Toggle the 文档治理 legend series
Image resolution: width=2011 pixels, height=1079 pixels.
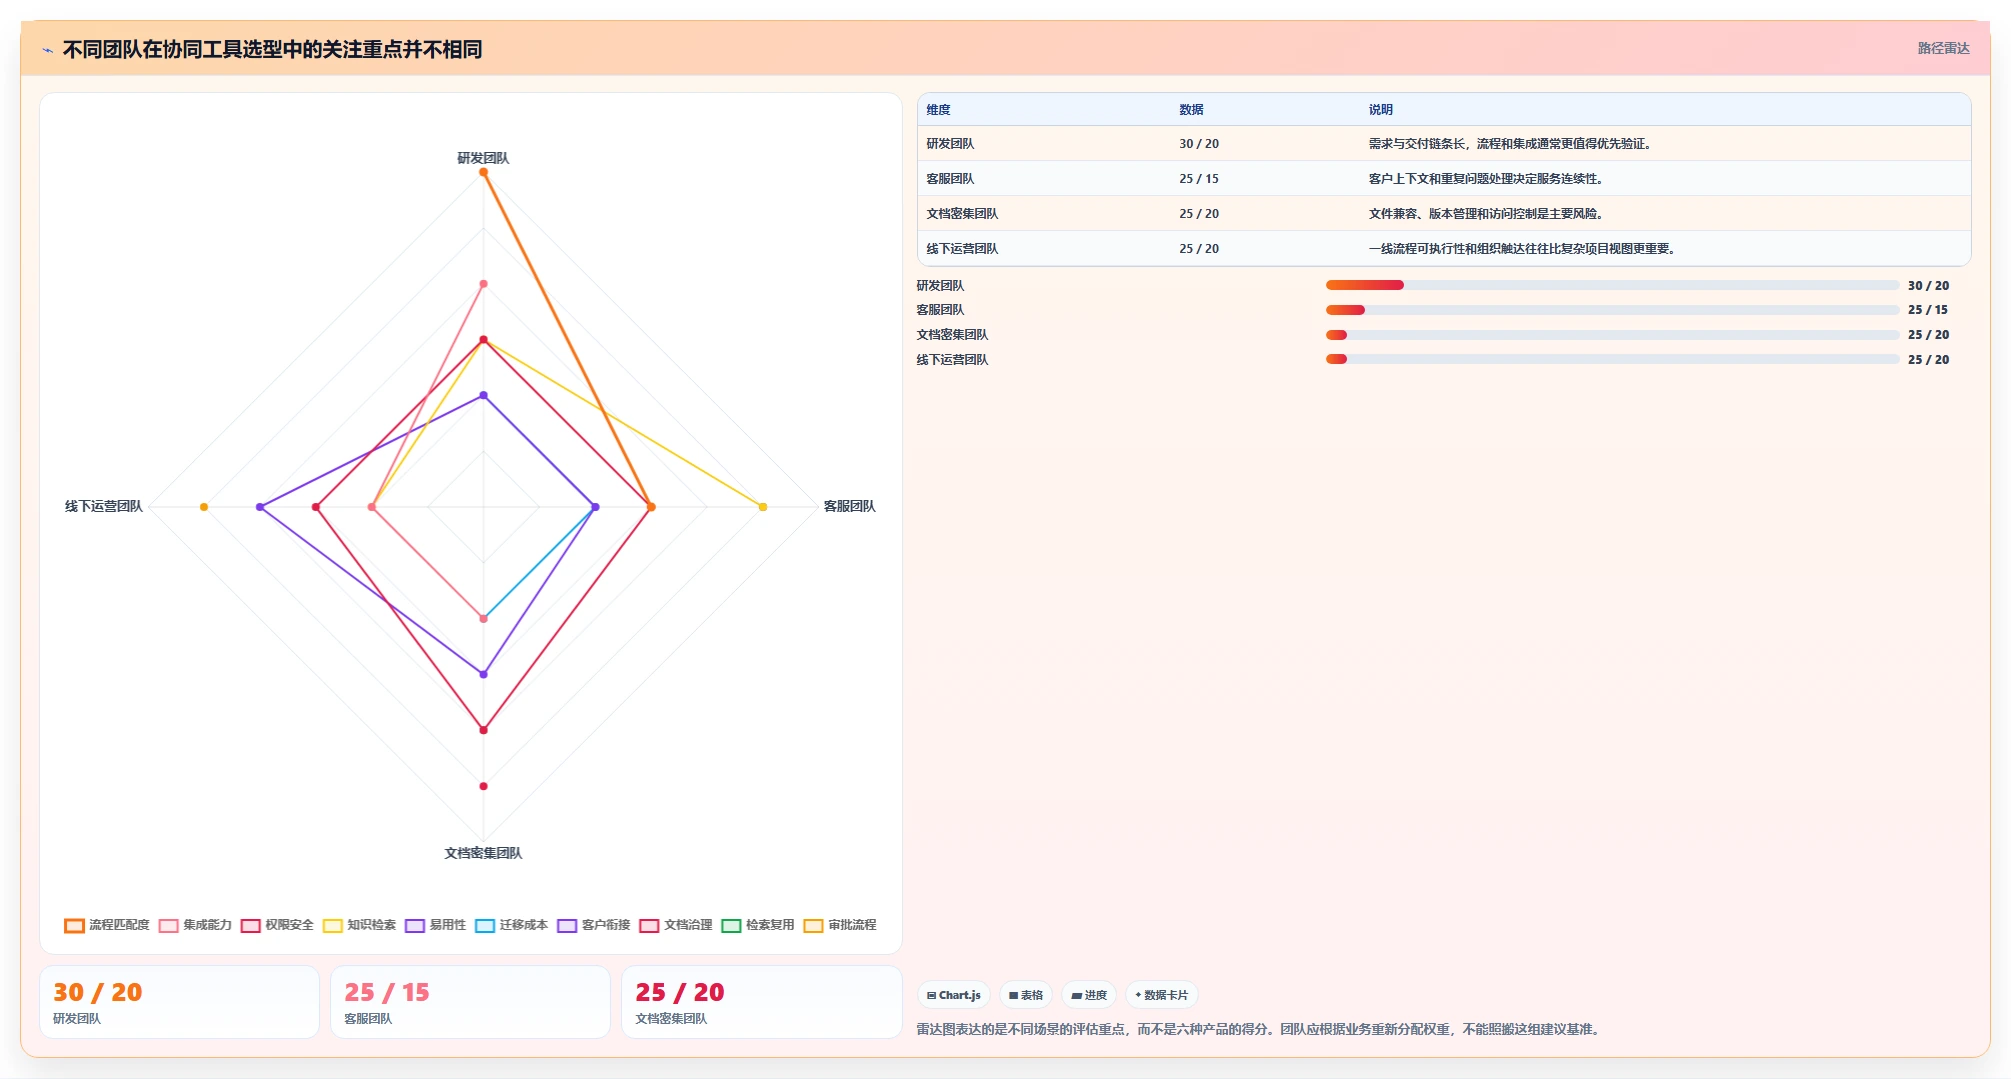676,925
